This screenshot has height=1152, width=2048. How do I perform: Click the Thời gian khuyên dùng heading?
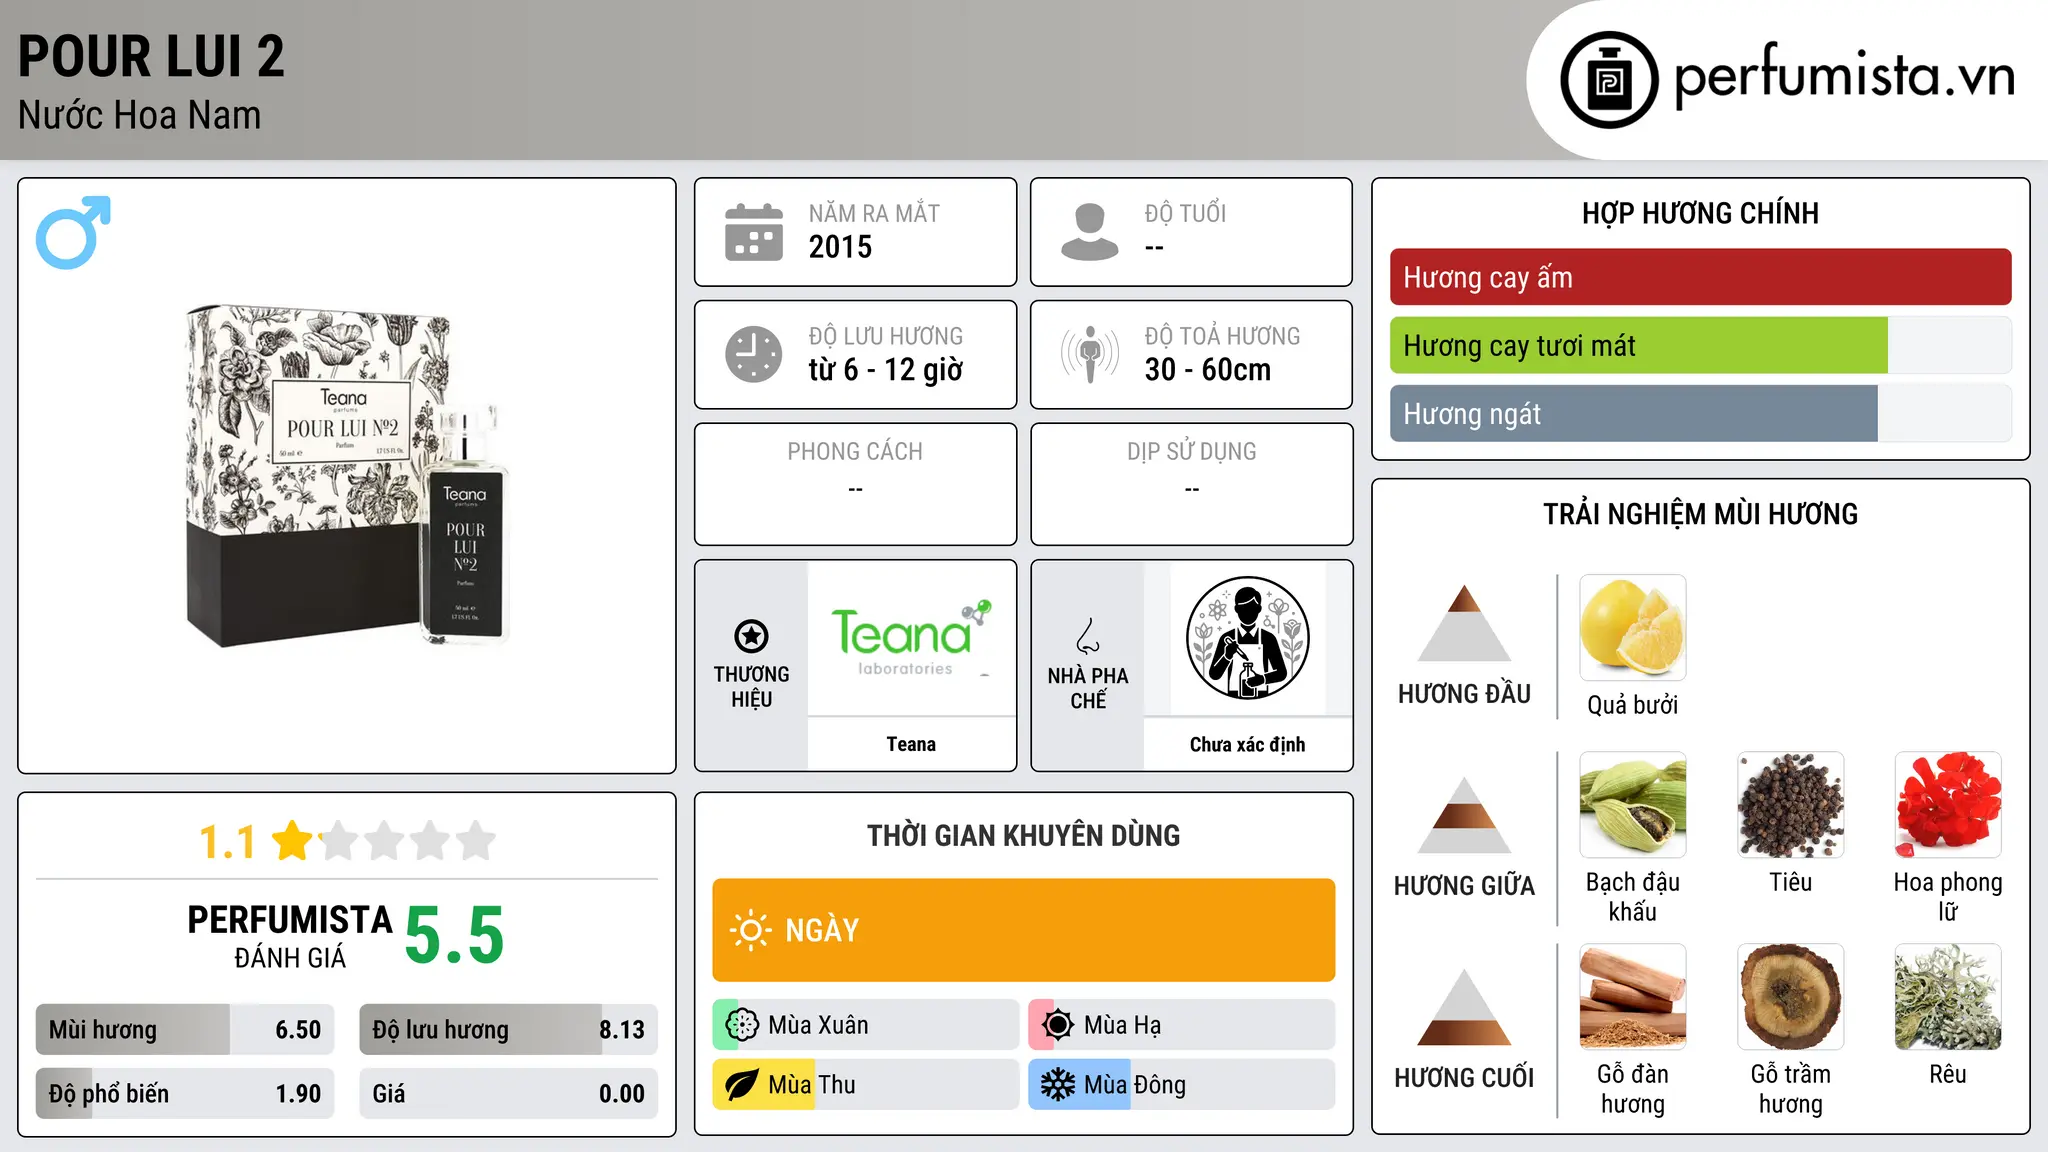[x=1024, y=835]
